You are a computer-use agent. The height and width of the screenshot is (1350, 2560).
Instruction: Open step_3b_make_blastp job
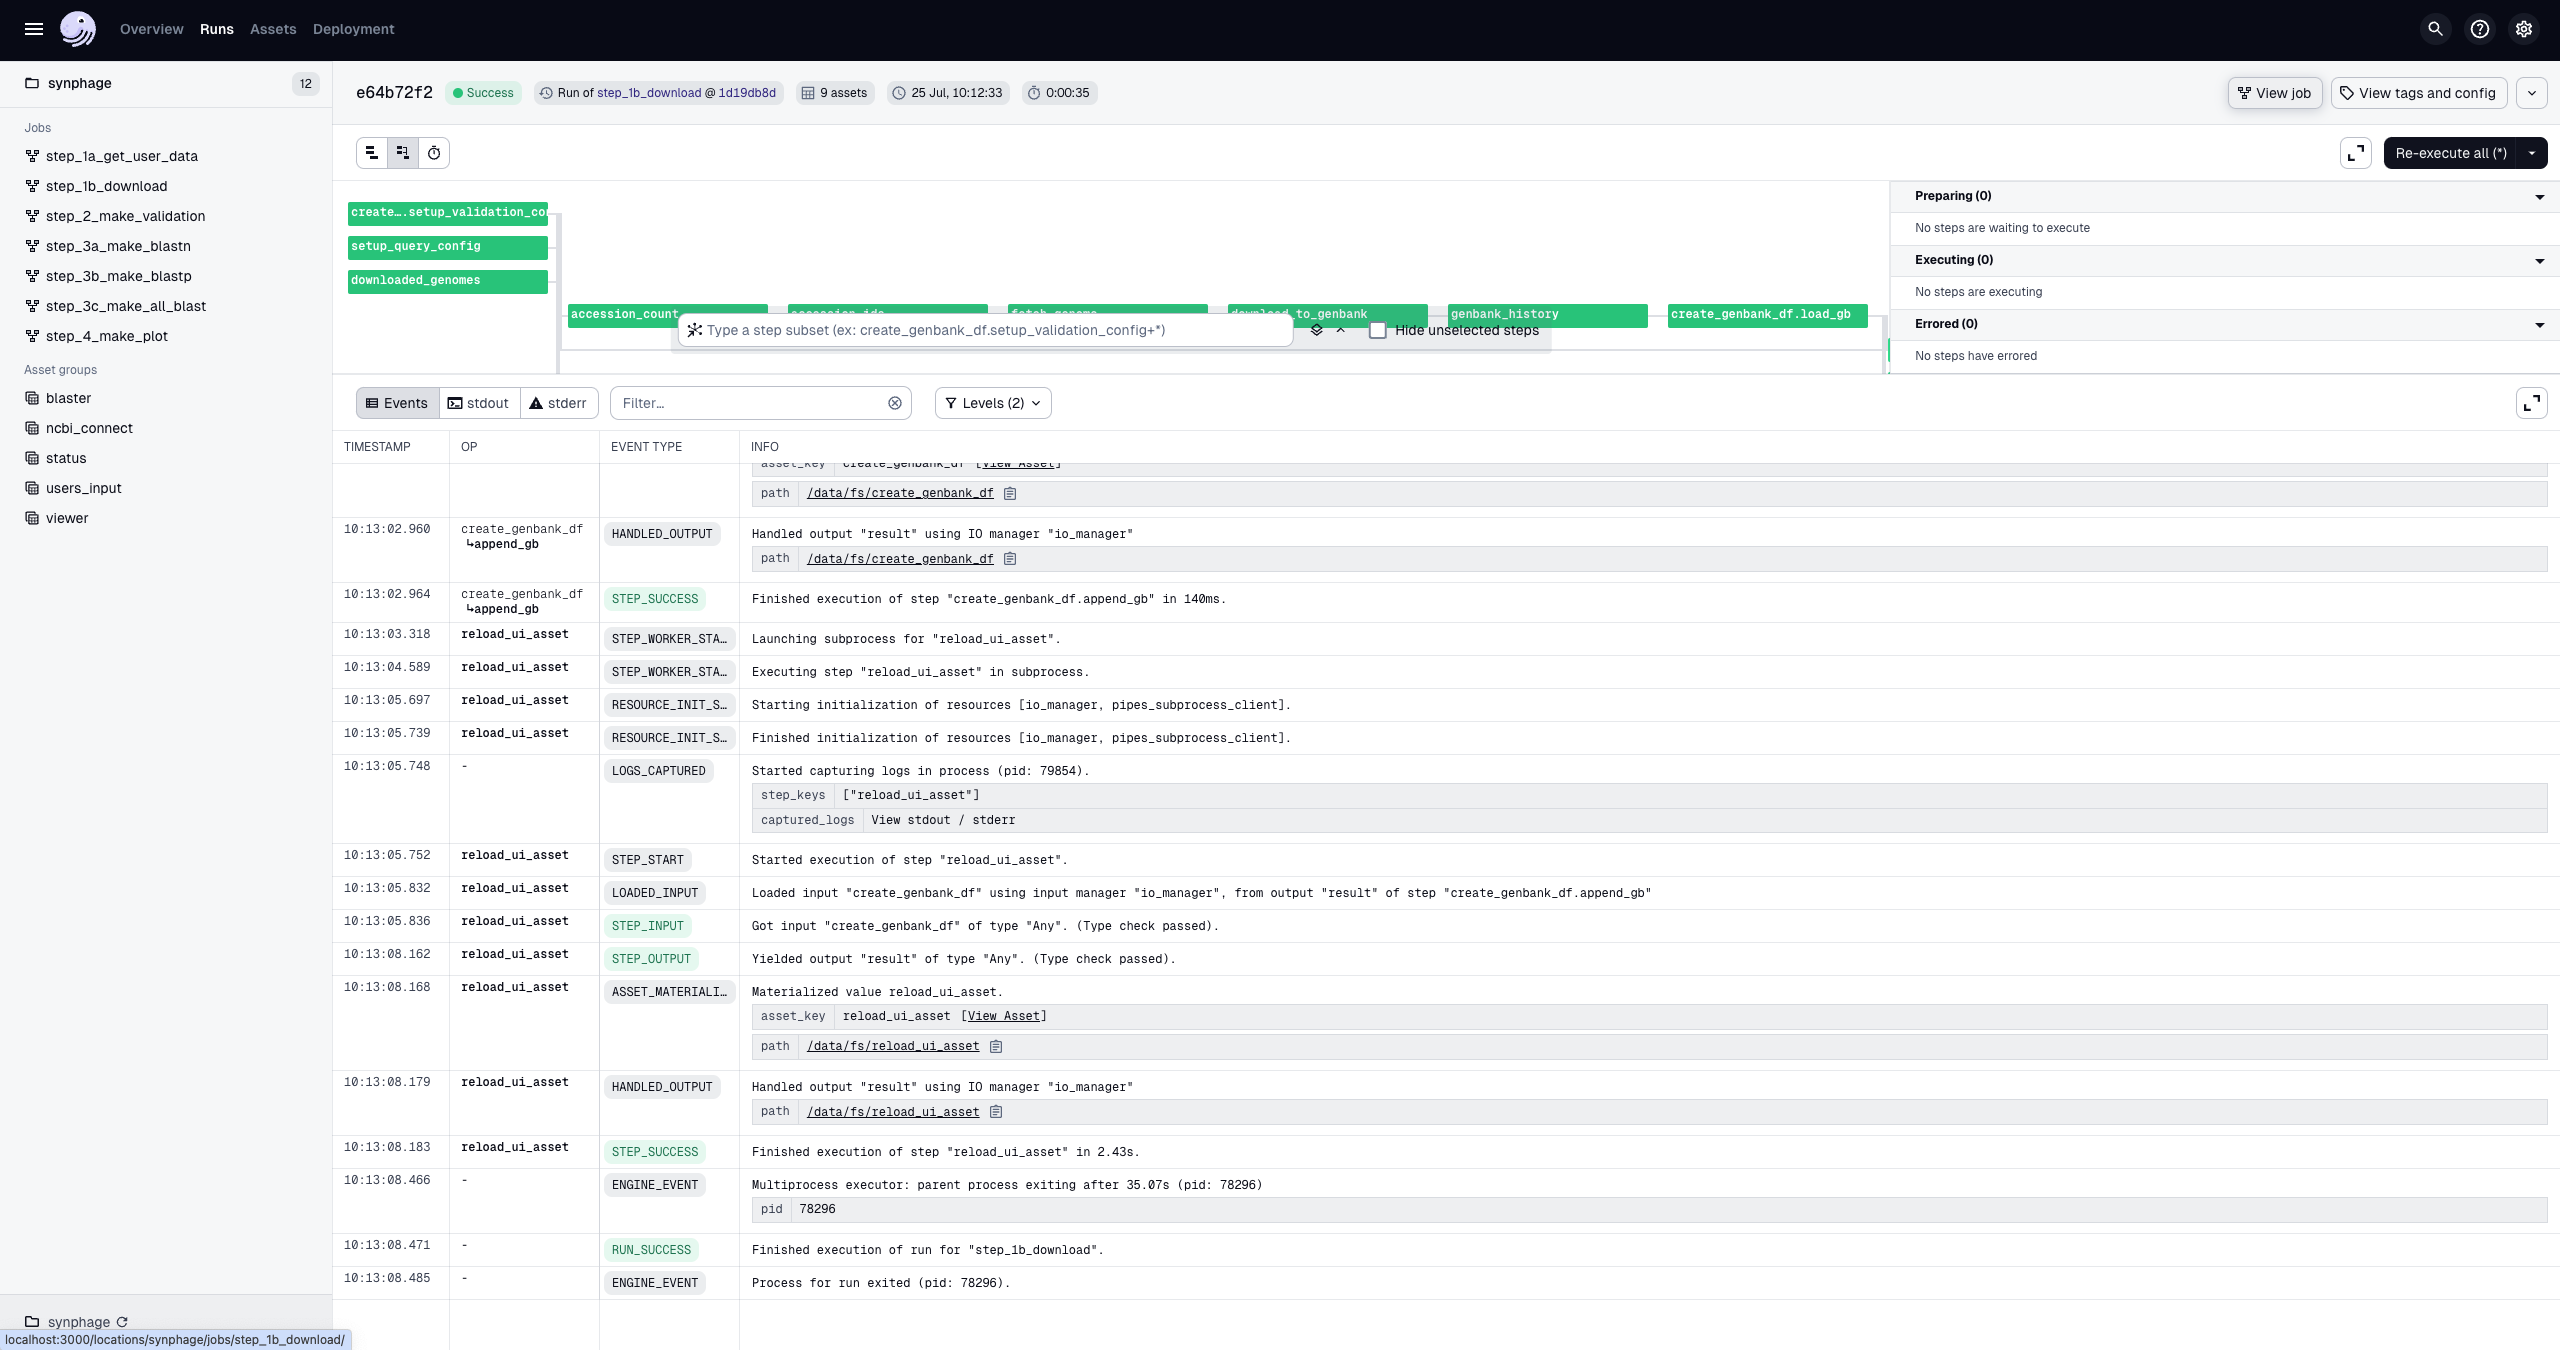click(119, 276)
